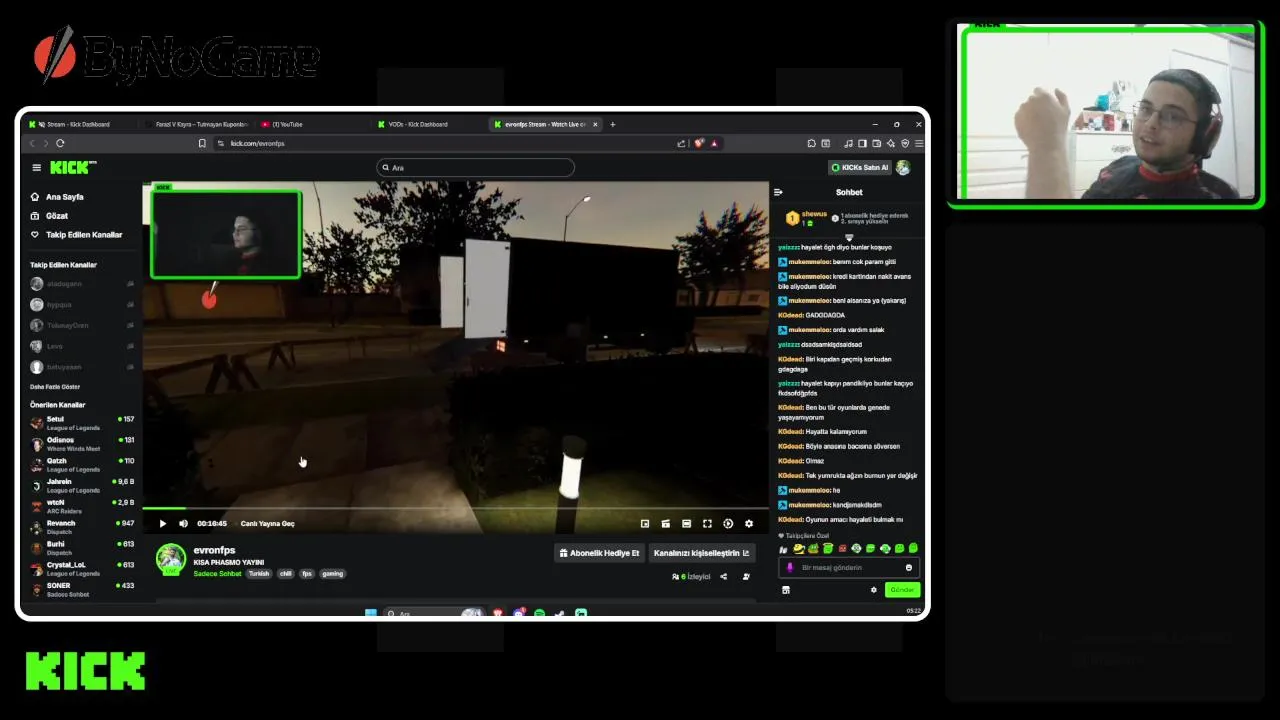Open a new browser tab

(613, 124)
